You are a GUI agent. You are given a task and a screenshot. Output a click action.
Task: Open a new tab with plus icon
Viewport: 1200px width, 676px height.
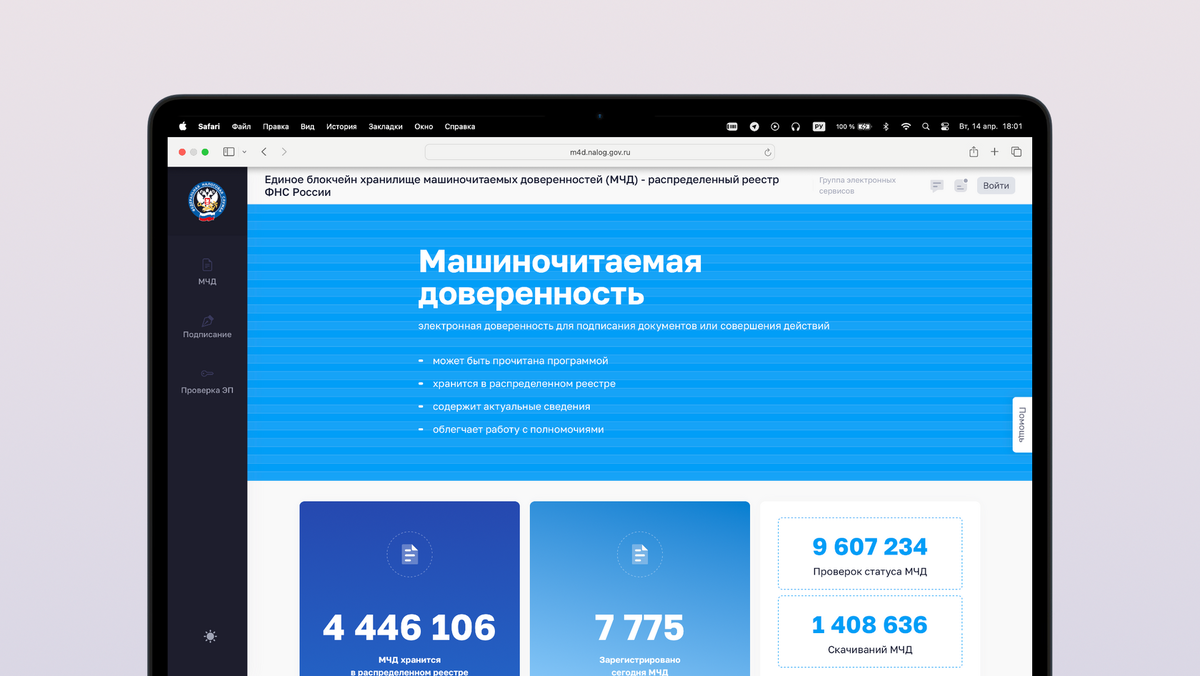[995, 152]
